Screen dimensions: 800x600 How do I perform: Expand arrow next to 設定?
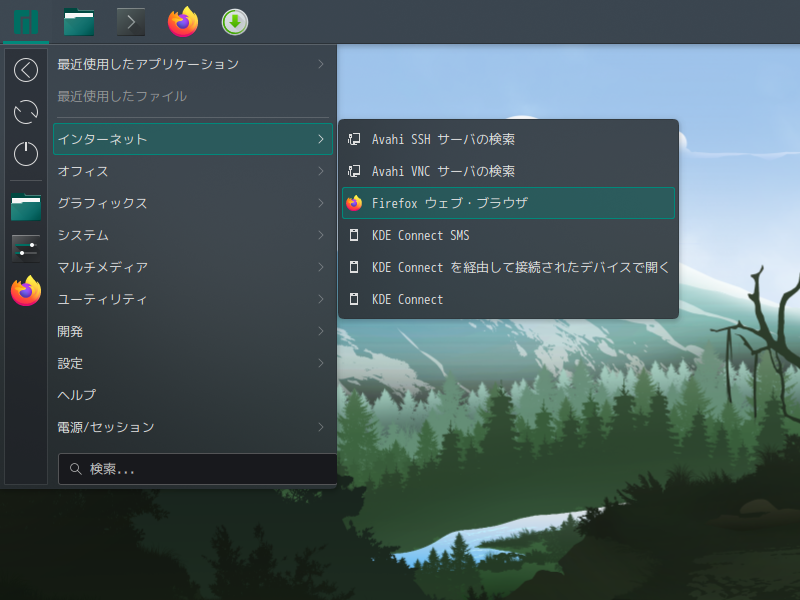[x=321, y=363]
